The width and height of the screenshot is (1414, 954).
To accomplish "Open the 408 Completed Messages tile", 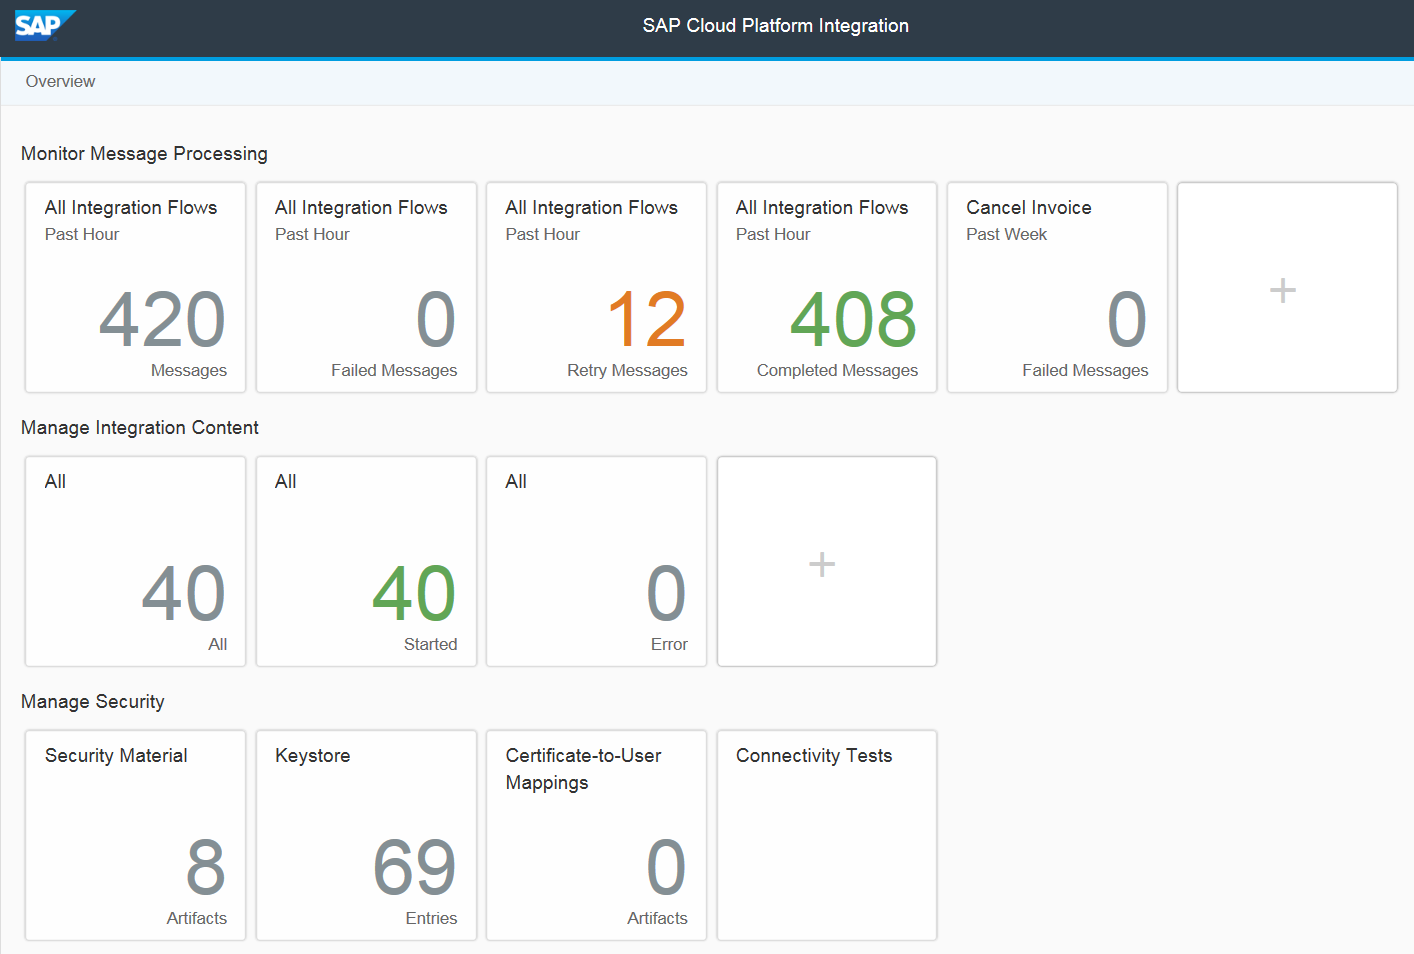I will click(827, 288).
